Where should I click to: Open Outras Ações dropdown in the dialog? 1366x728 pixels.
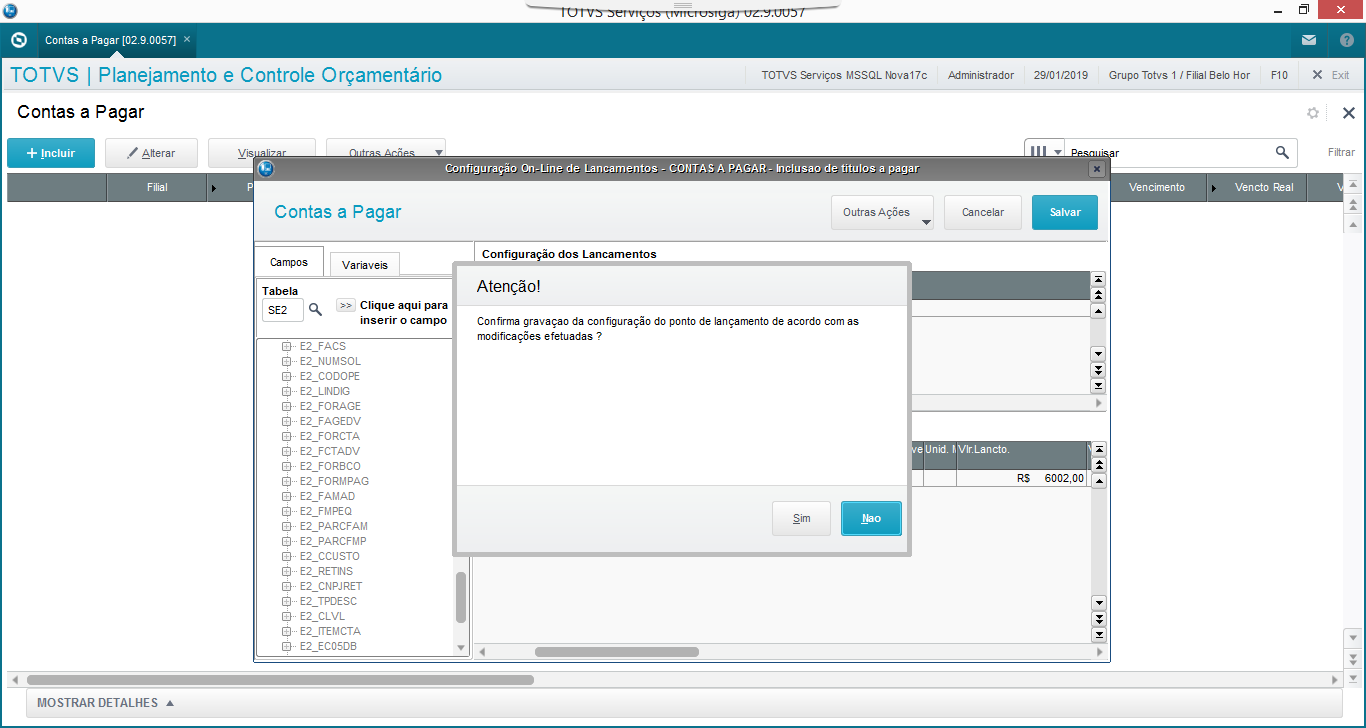(882, 212)
